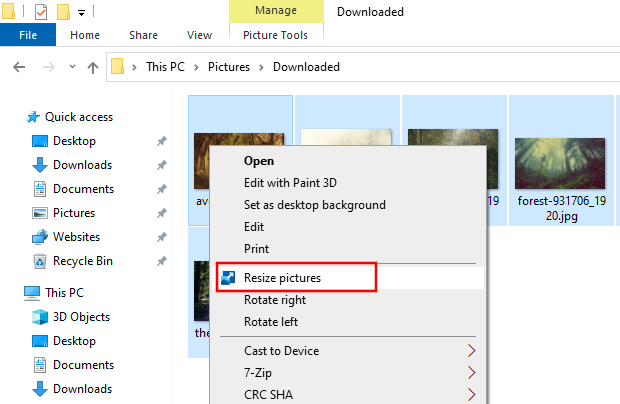The image size is (620, 404).
Task: Open Downloads under This PC
Action: 82,389
